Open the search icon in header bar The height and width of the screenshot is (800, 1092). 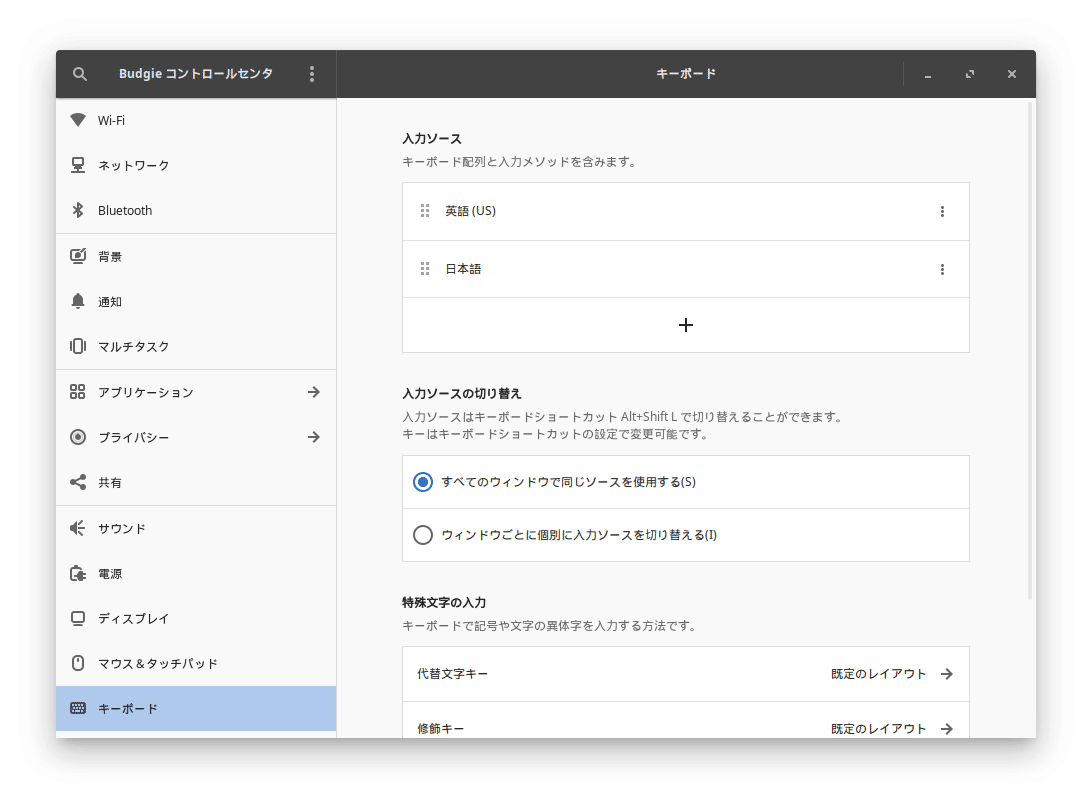pos(80,74)
